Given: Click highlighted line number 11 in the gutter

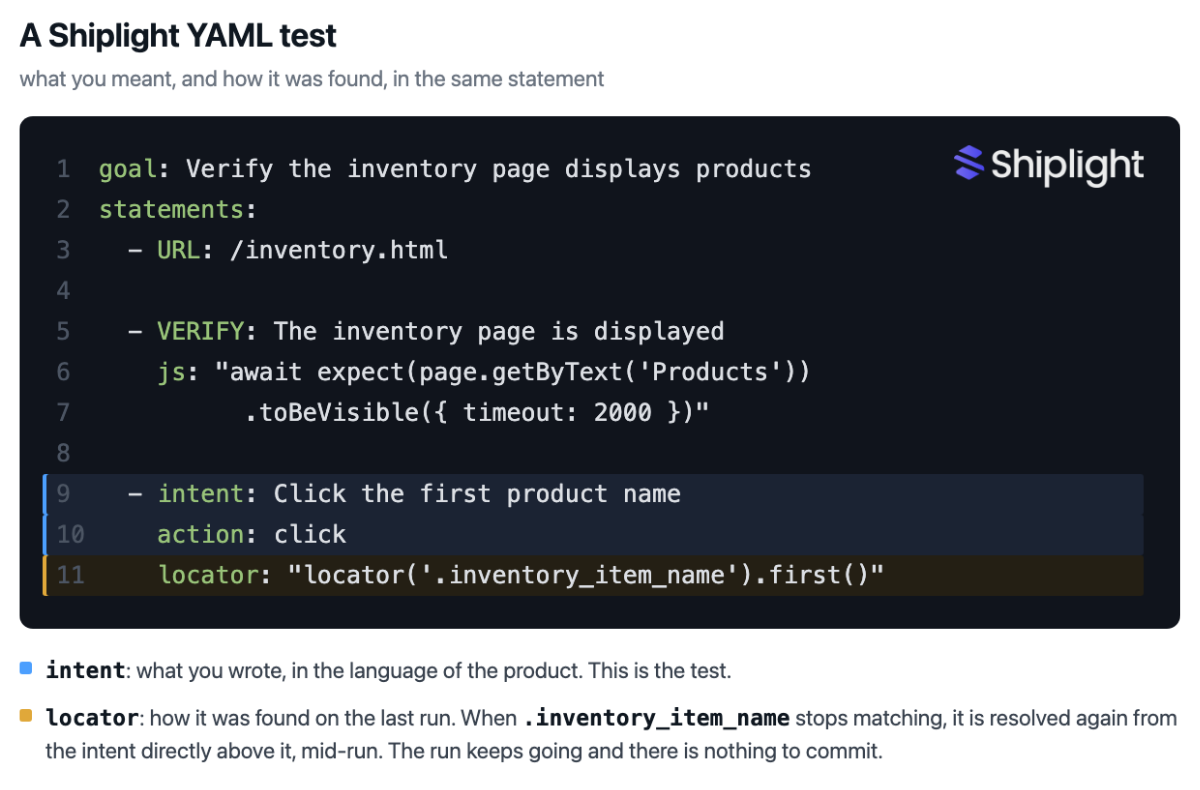Looking at the screenshot, I should (x=70, y=575).
